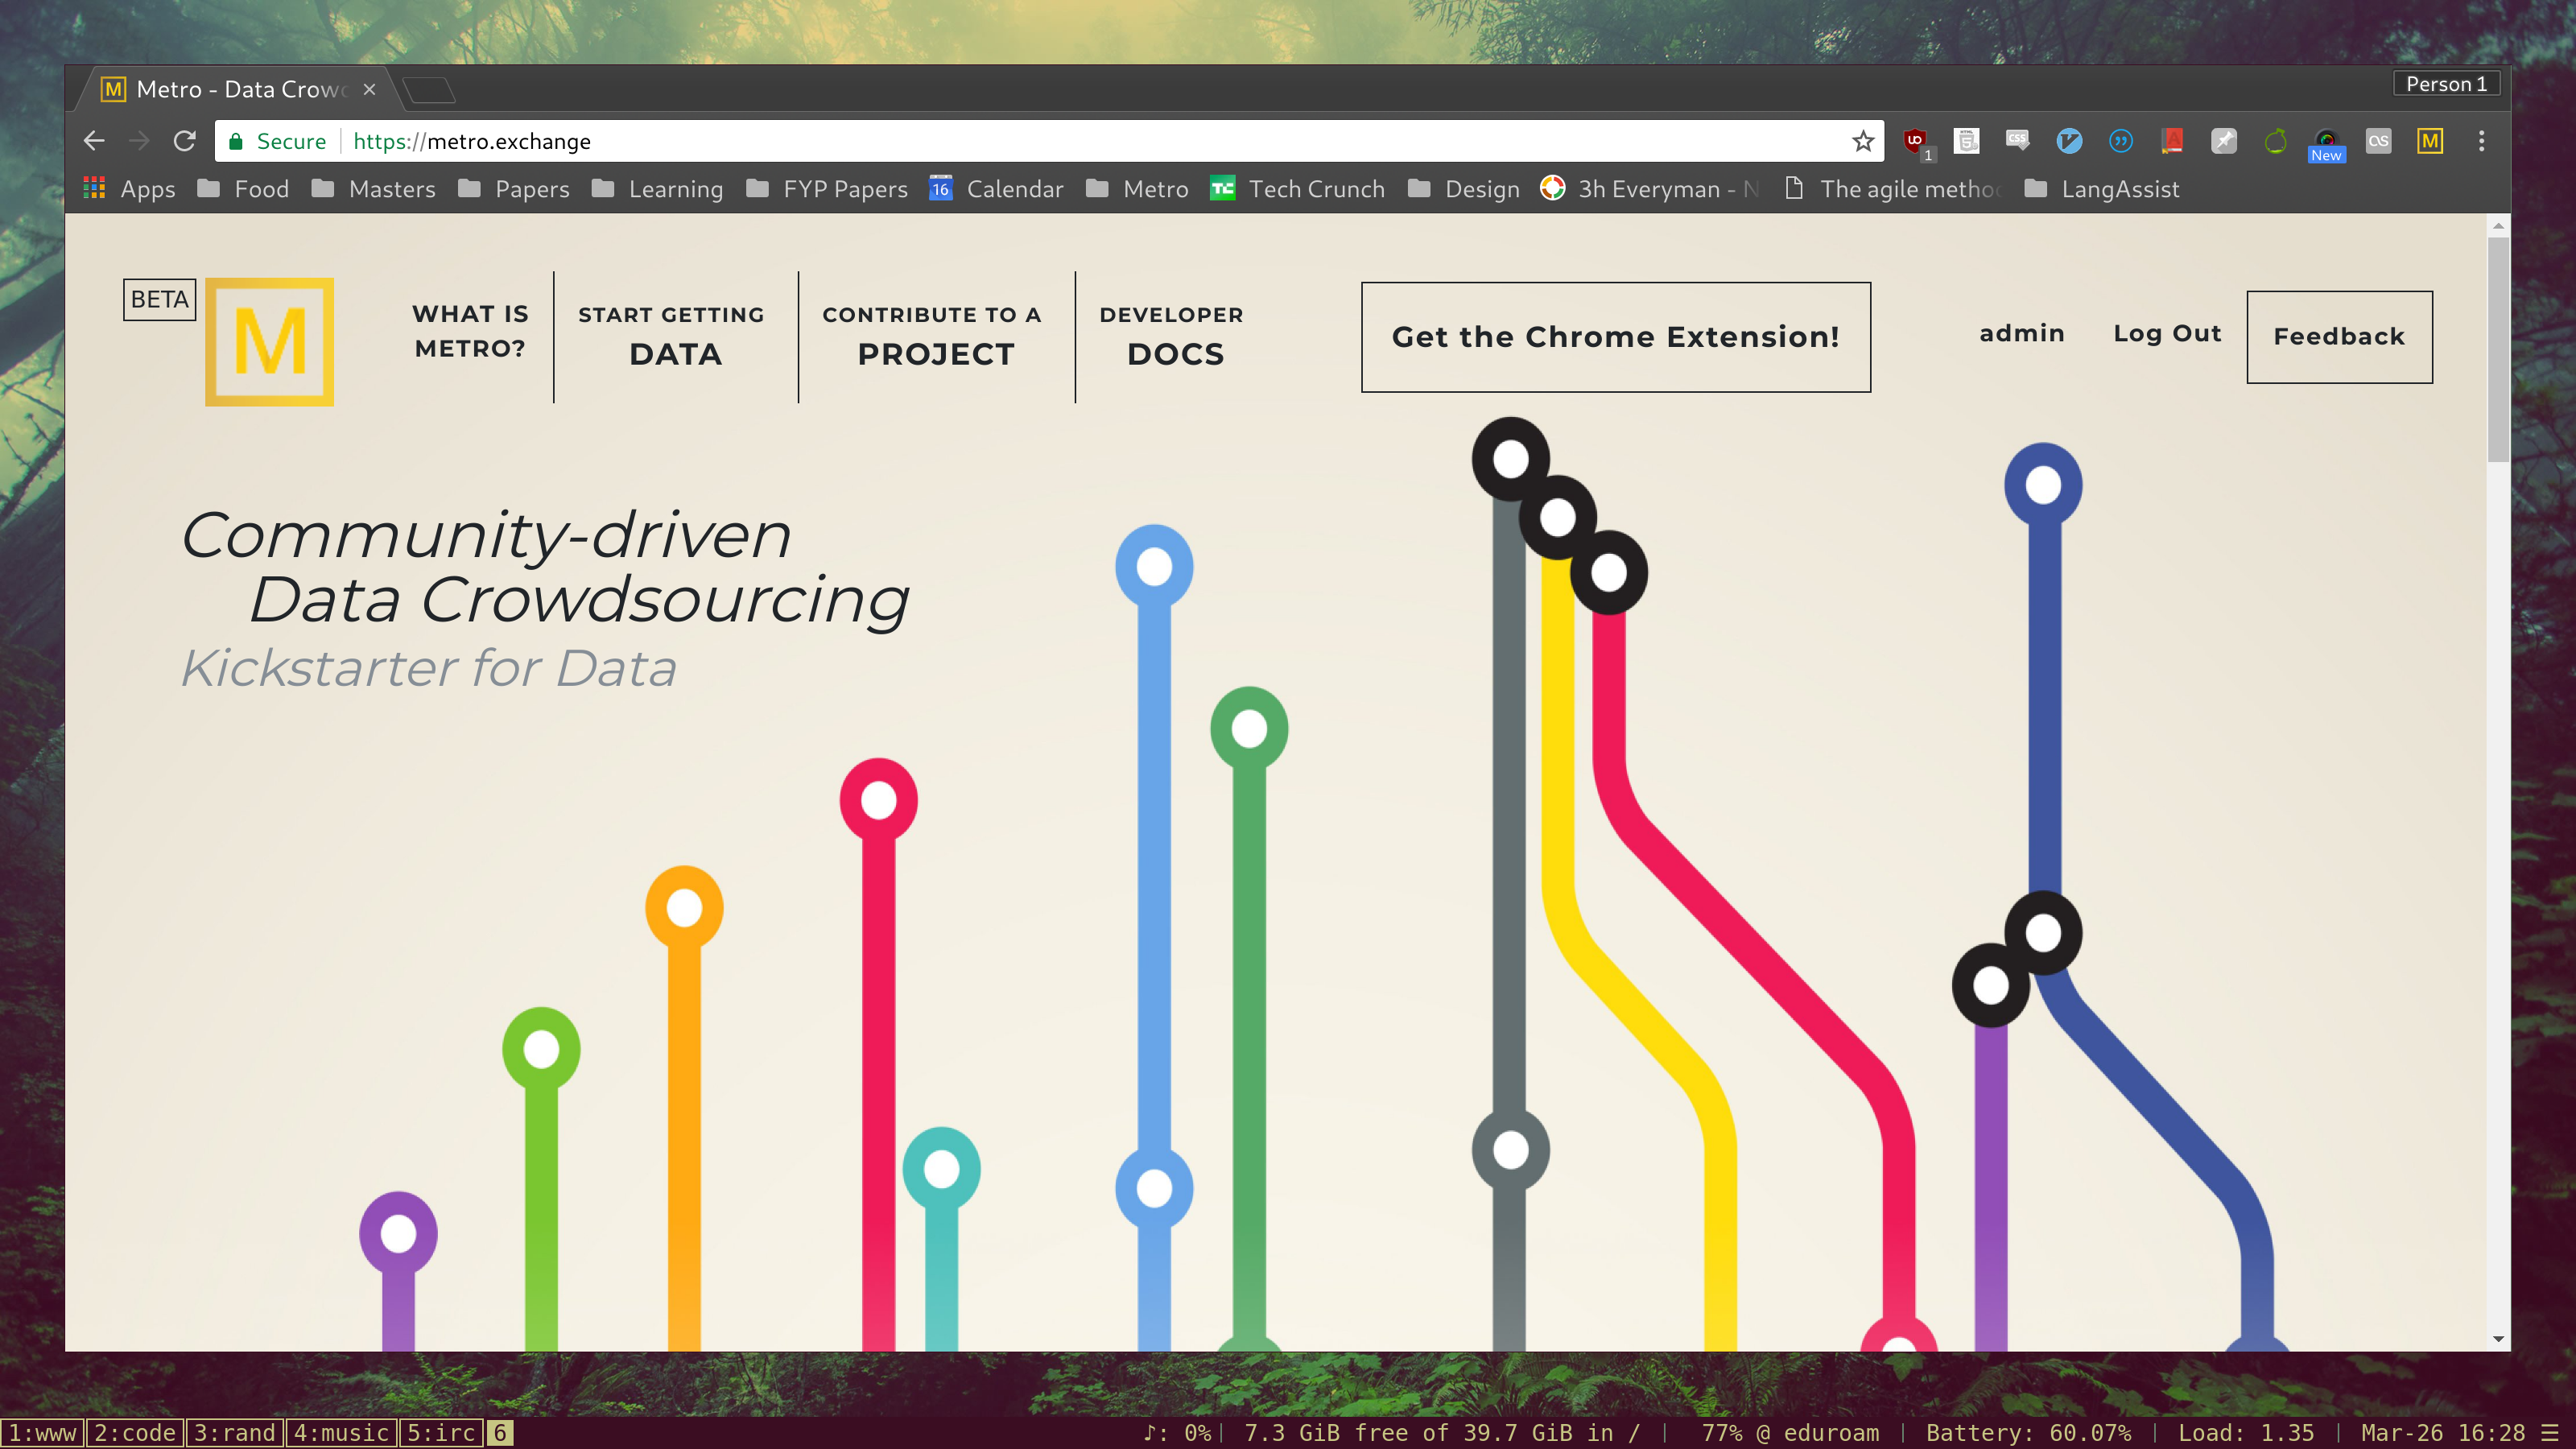Click the green flask extension icon
Screen dimensions: 2576x1449
tap(2276, 141)
